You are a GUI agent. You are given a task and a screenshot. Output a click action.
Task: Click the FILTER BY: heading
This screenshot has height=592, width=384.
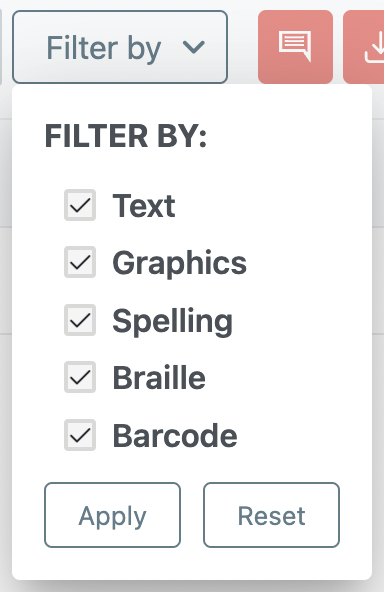click(126, 136)
